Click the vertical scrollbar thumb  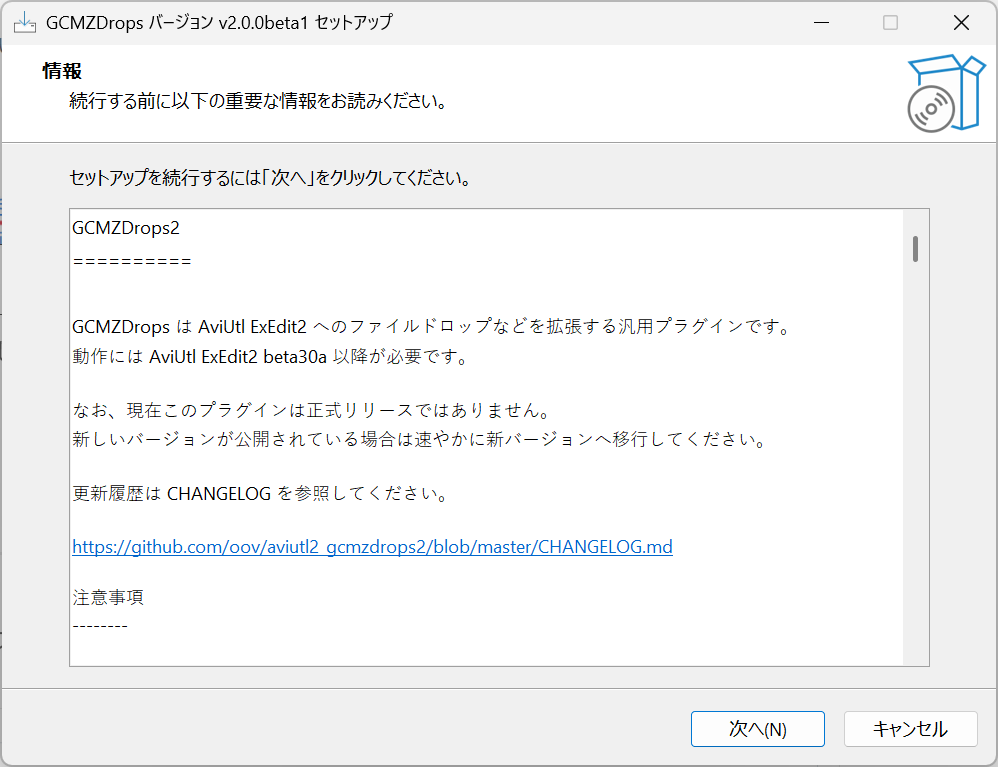(915, 248)
